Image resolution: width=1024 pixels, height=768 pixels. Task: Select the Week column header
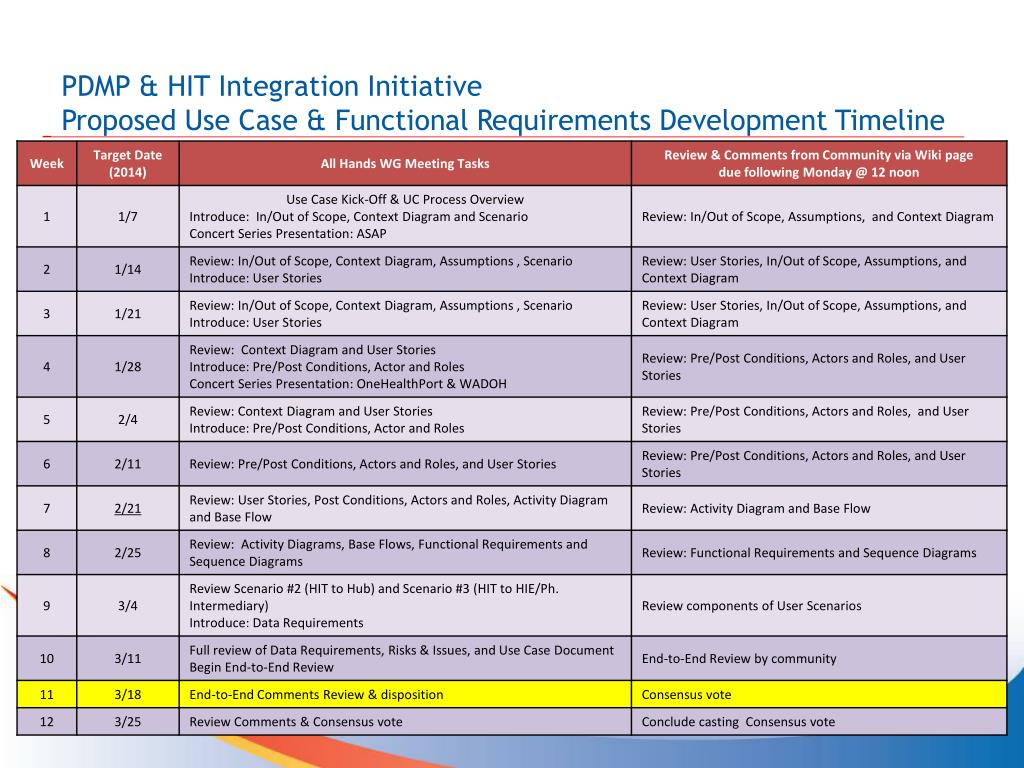46,163
